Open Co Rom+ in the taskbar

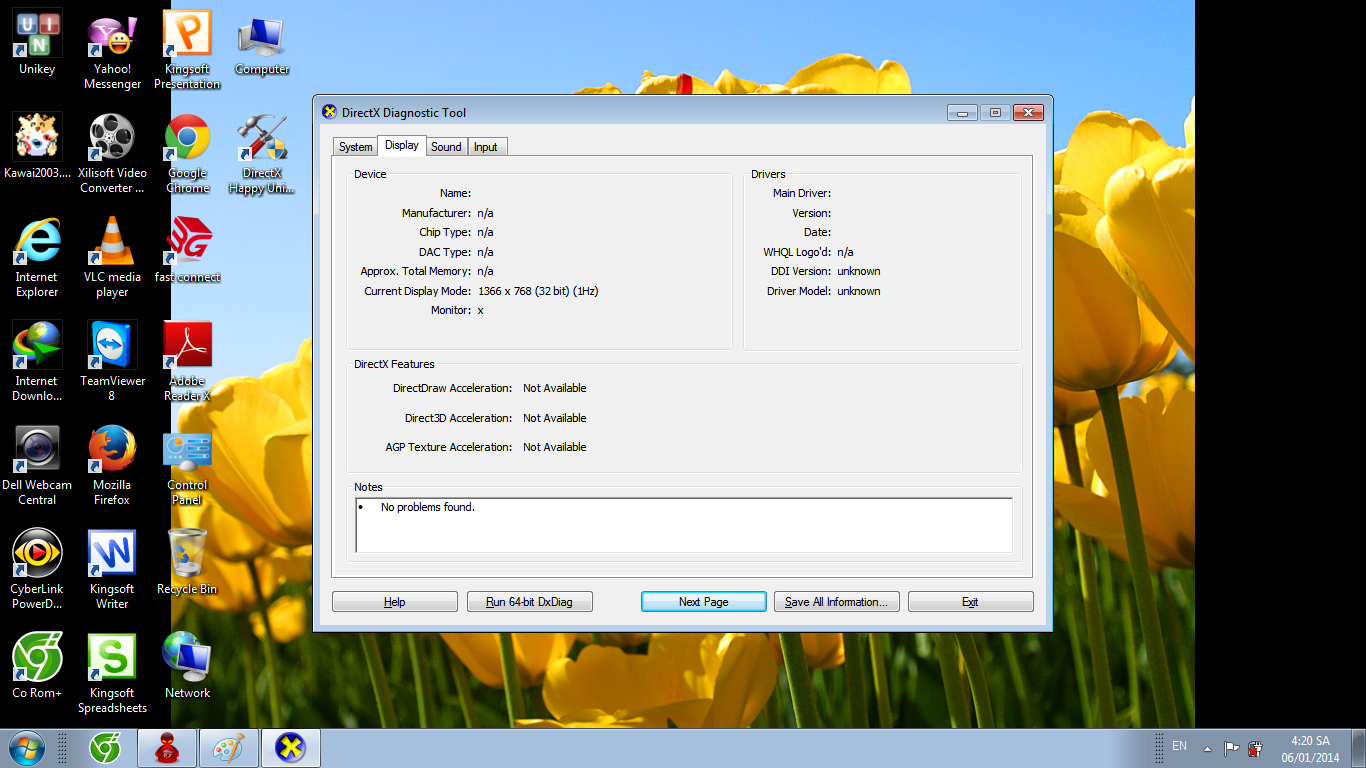(105, 748)
